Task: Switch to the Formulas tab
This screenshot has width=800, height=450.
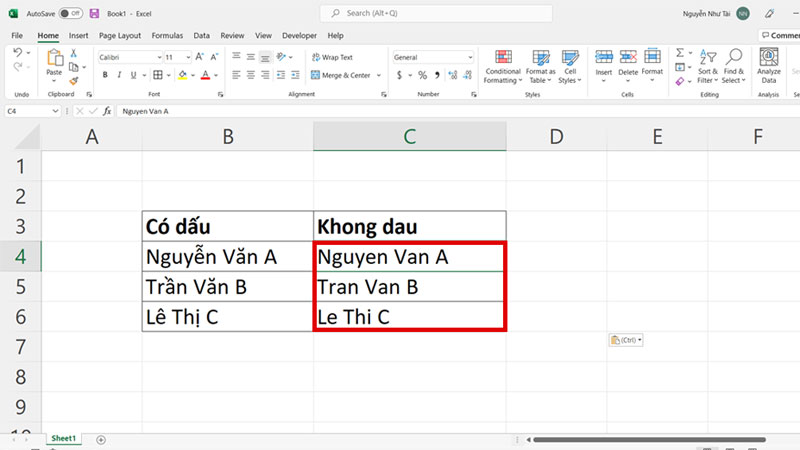Action: coord(167,36)
